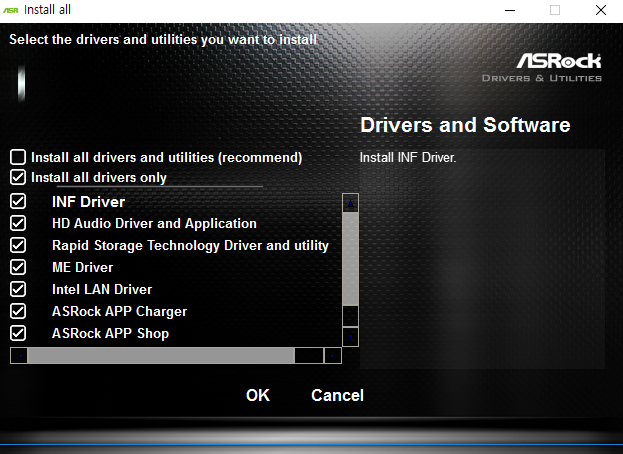This screenshot has height=454, width=623.
Task: Uncheck Install all drivers only
Action: coord(18,177)
